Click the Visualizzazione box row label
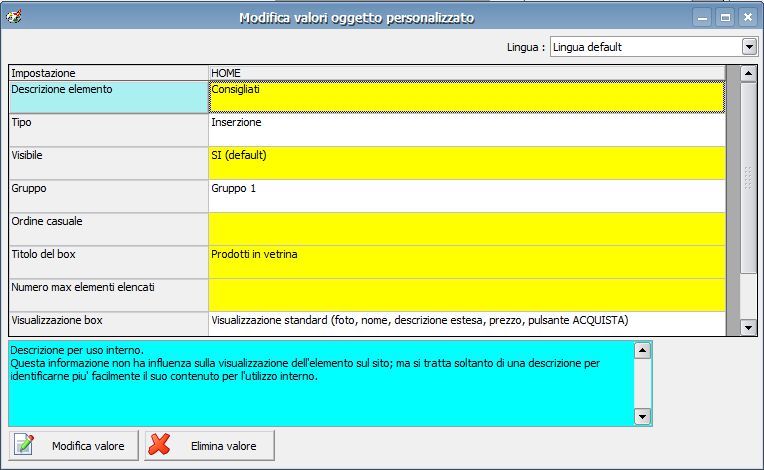This screenshot has width=764, height=470. (x=109, y=324)
